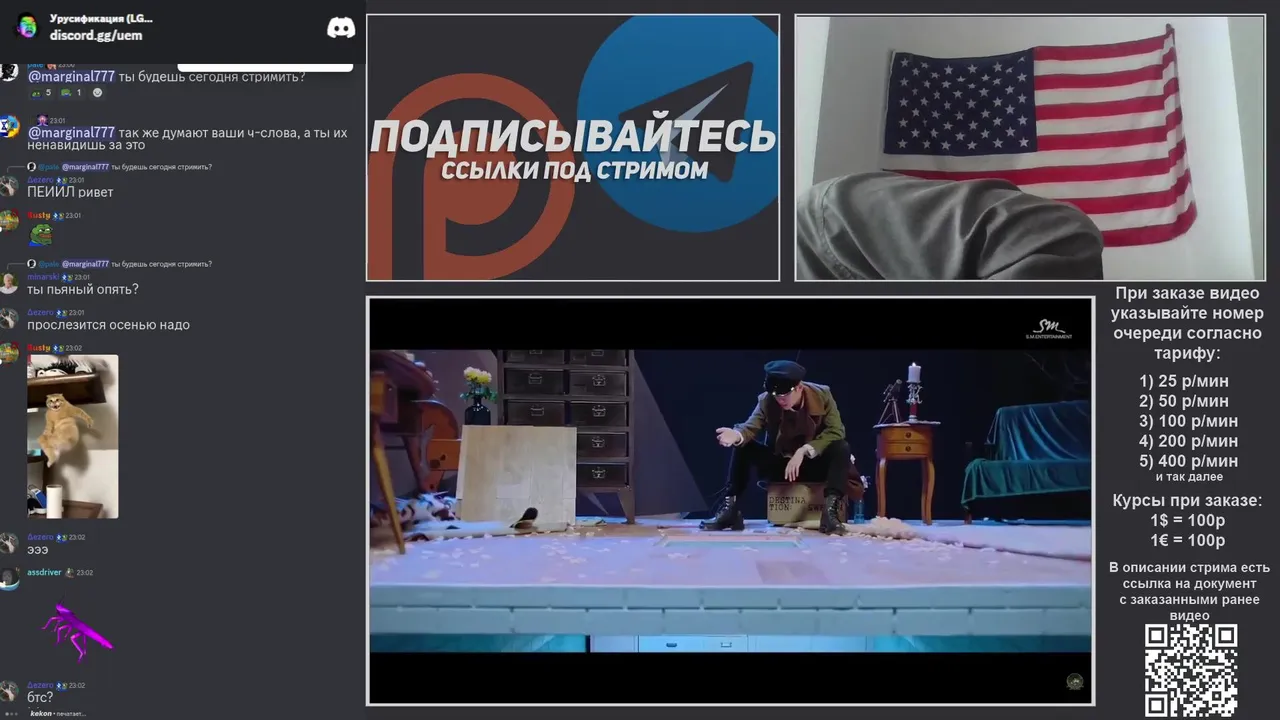Open Dezero's avatar next to 'бтс?'

coord(8,691)
